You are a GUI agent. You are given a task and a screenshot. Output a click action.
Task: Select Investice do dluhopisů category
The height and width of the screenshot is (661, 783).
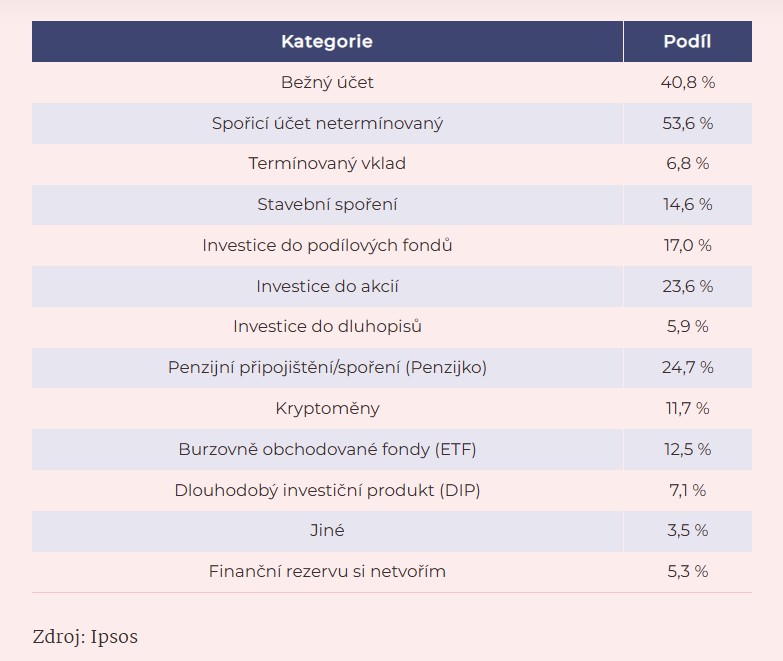pos(327,327)
